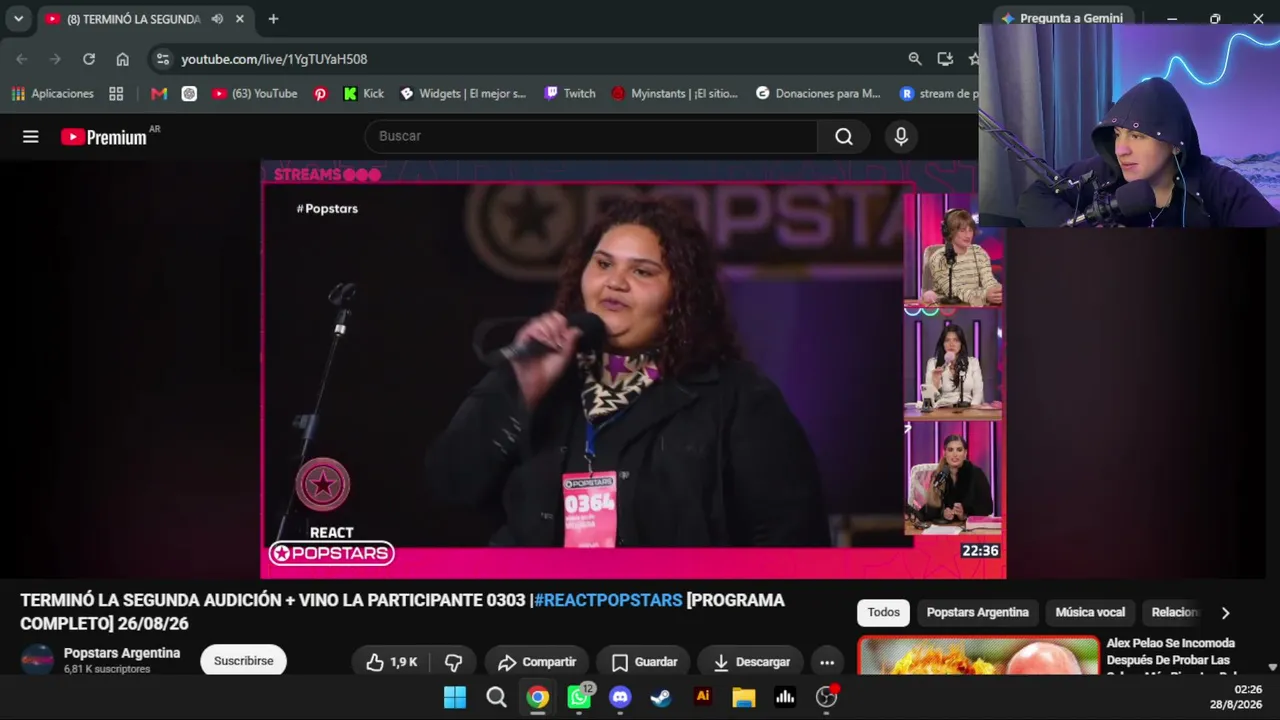Open the YouTube guide hamburger menu
Viewport: 1280px width, 720px height.
point(31,137)
